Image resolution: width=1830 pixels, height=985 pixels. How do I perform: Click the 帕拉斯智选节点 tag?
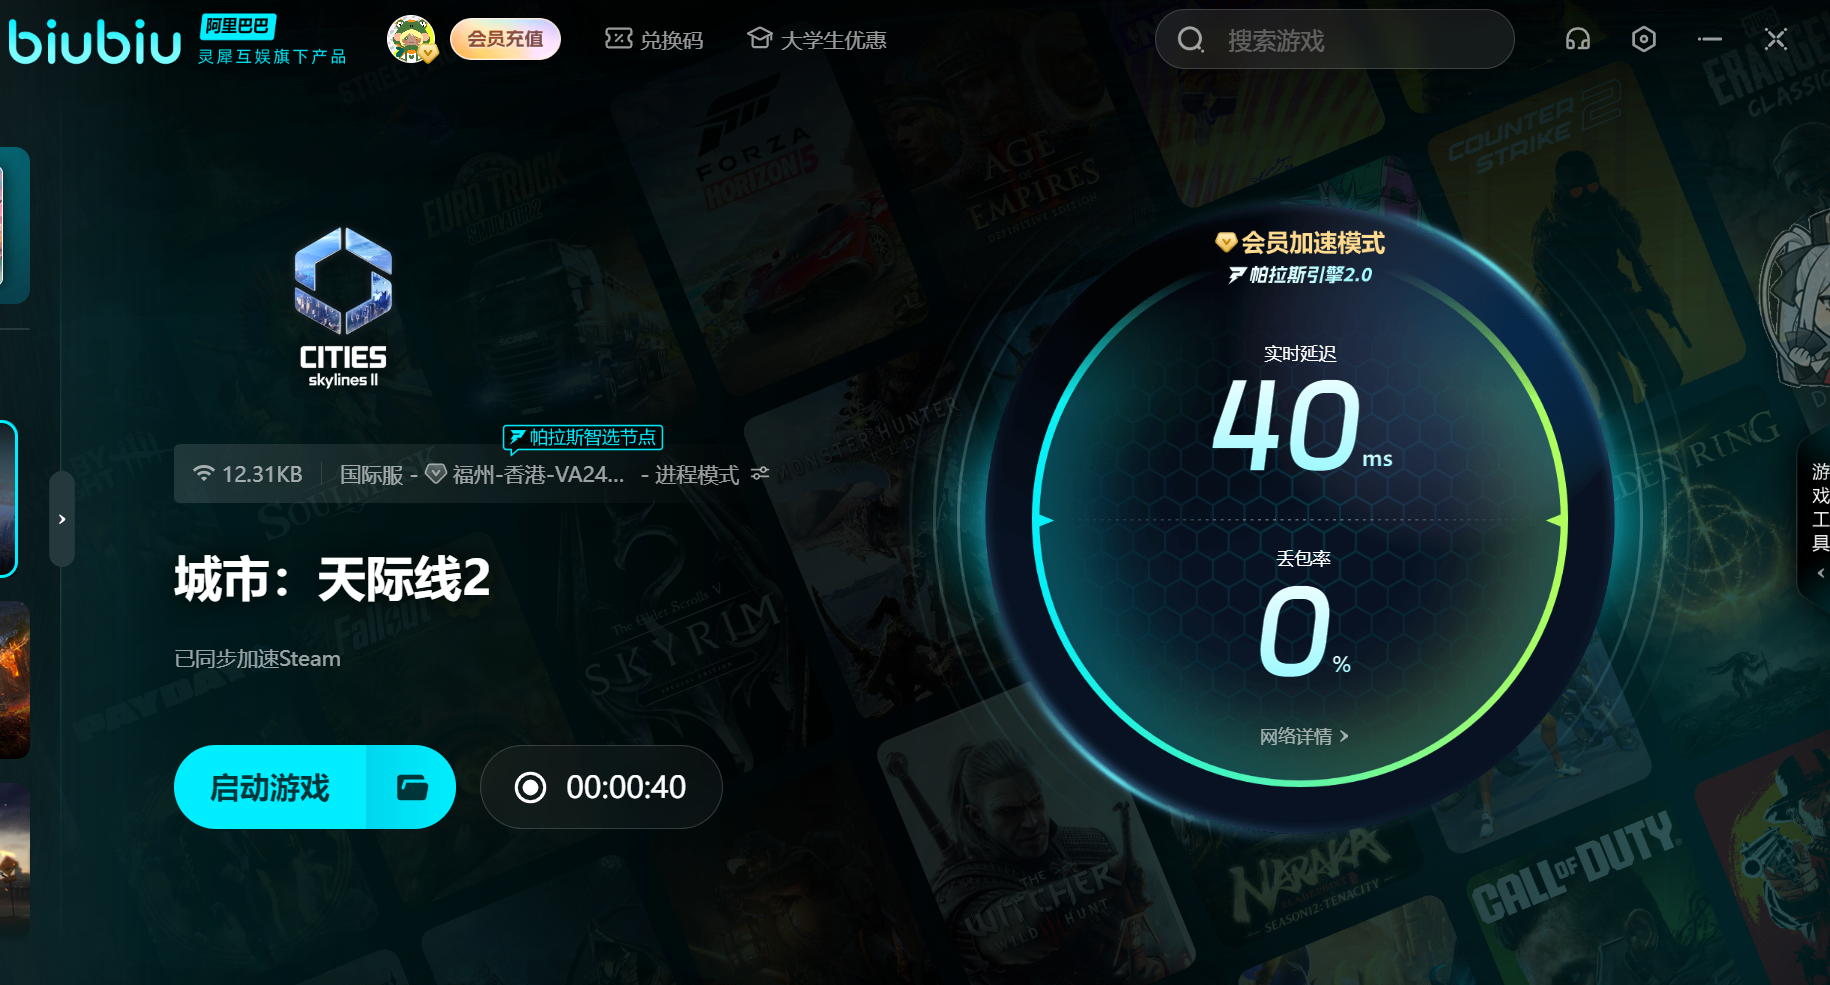tap(583, 437)
